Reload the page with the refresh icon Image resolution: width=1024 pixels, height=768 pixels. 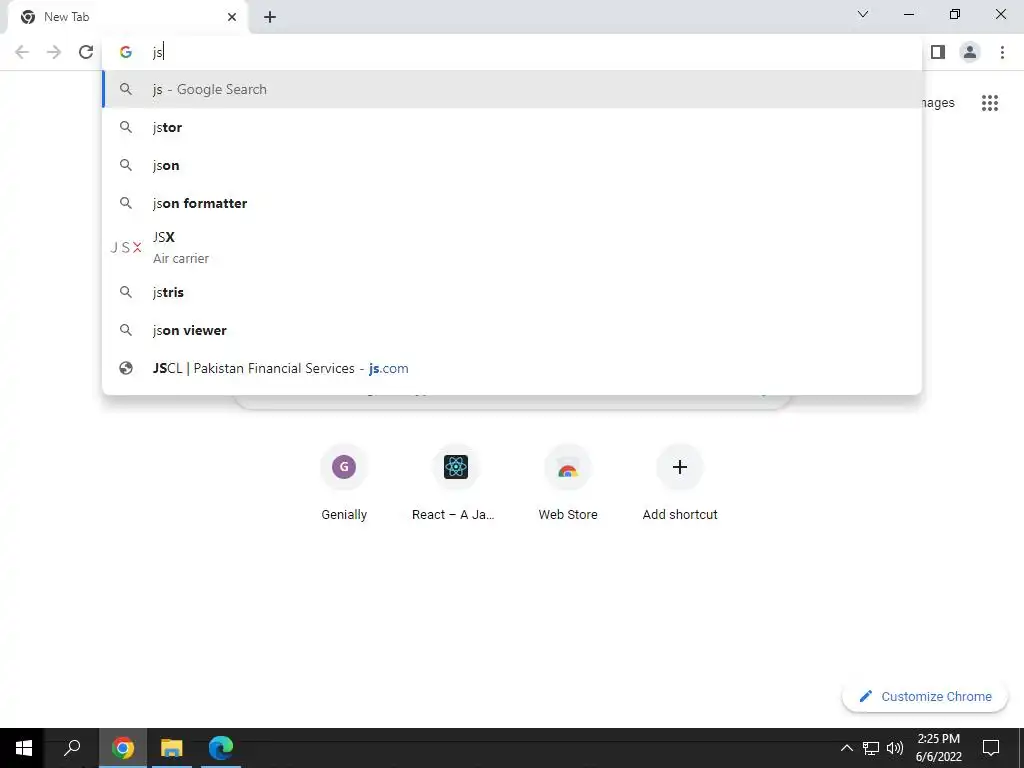click(86, 52)
